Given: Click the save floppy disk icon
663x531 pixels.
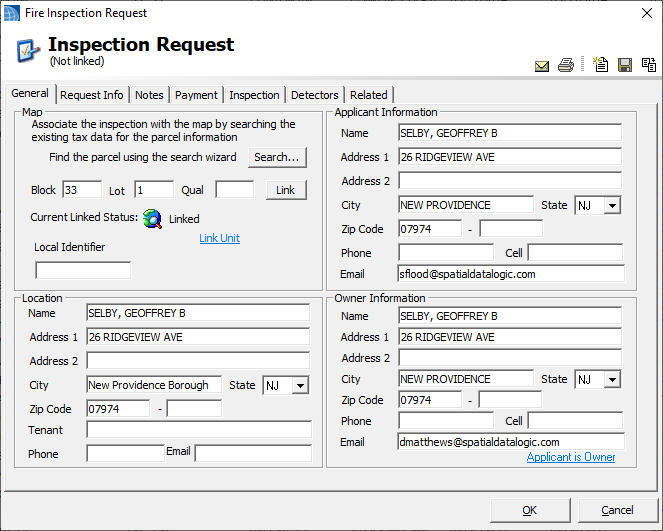Looking at the screenshot, I should click(x=625, y=65).
